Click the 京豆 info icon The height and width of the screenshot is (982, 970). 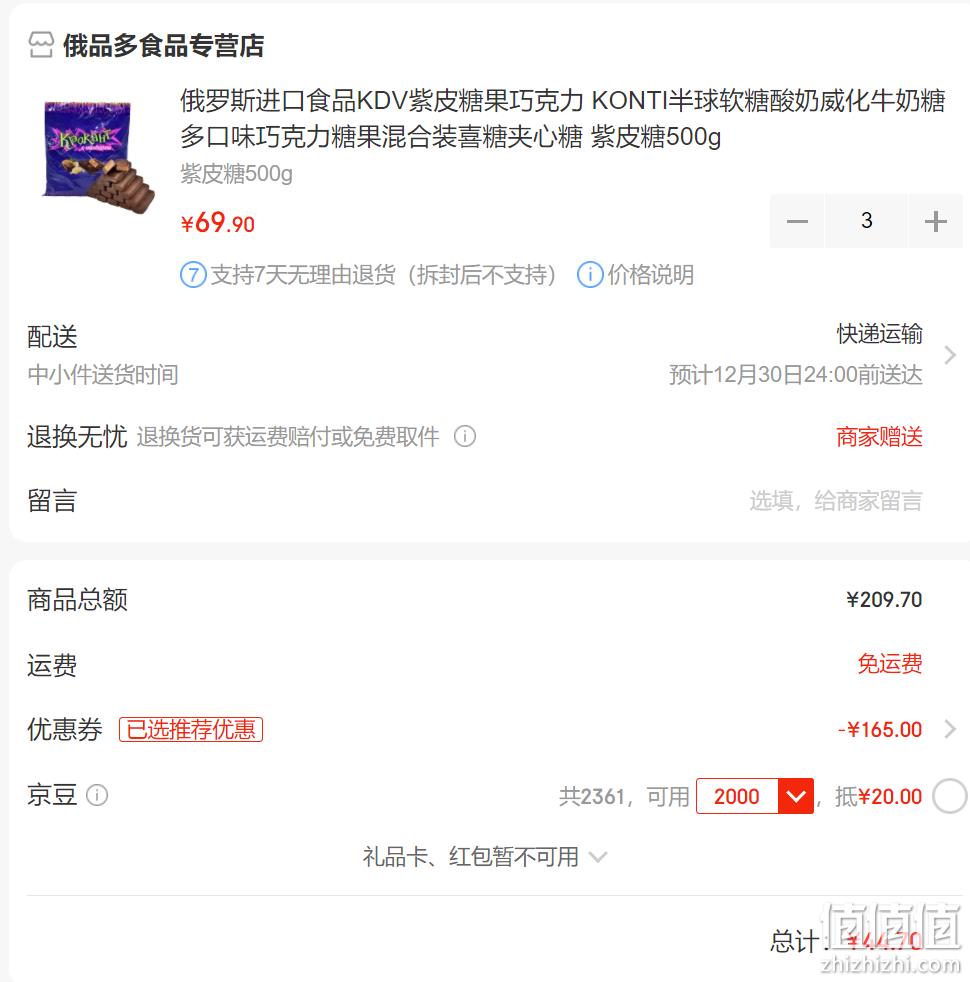(97, 795)
